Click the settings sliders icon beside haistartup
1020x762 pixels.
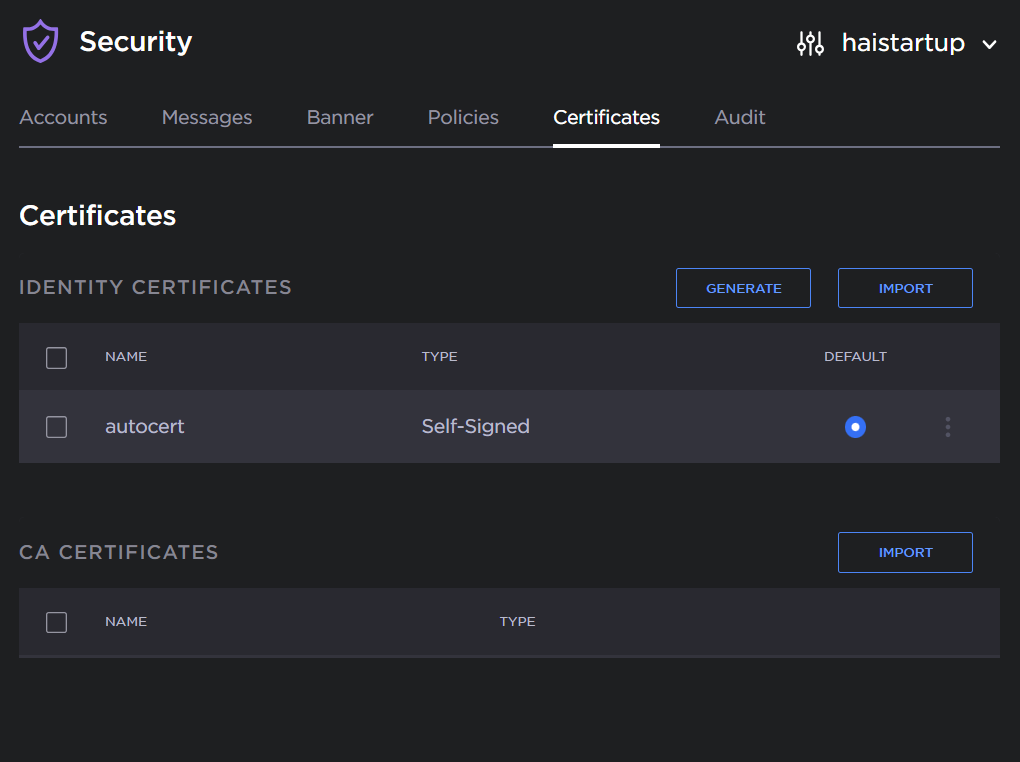[x=810, y=43]
